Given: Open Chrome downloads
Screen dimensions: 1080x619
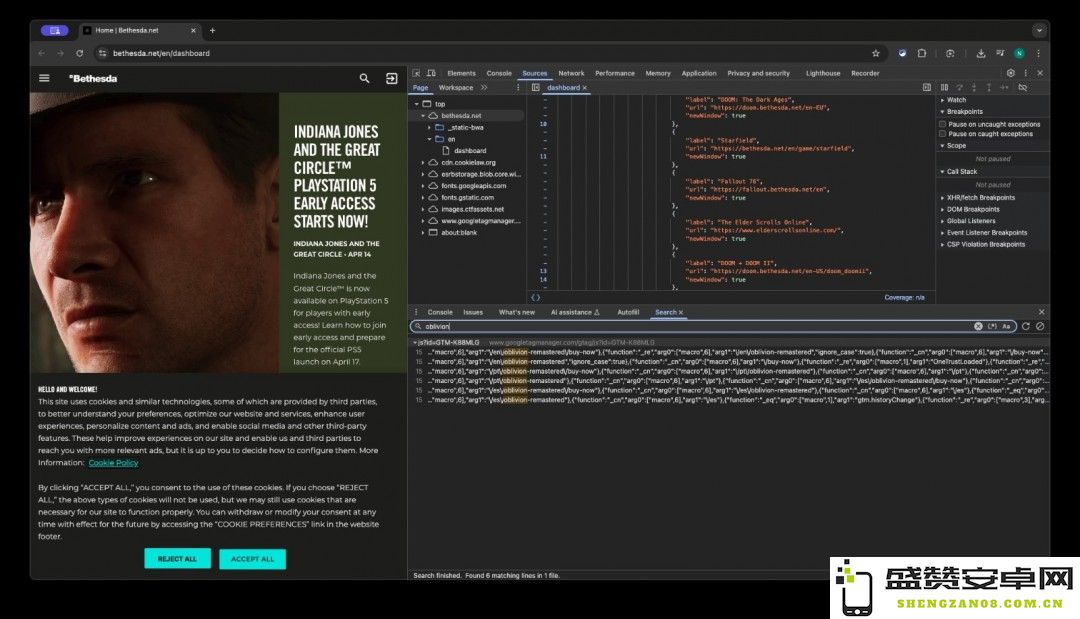Looking at the screenshot, I should (980, 53).
